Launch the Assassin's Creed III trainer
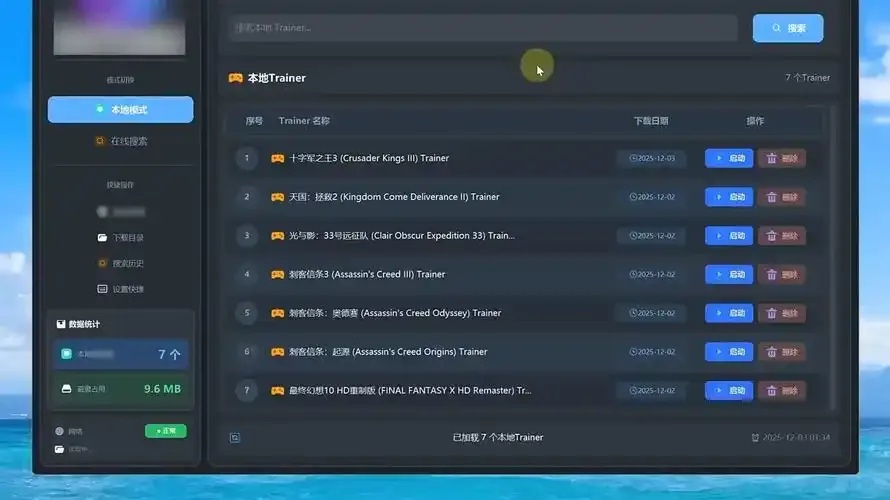 click(729, 274)
